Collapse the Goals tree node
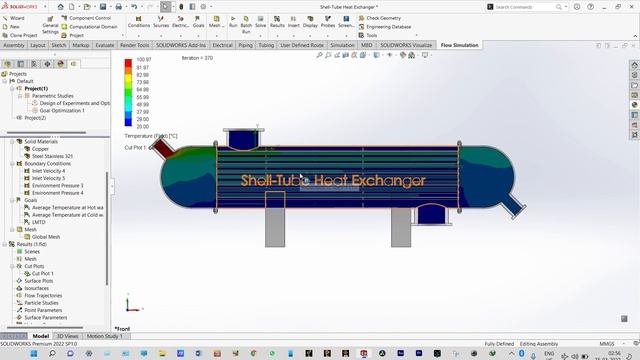The image size is (640, 360). 12,200
